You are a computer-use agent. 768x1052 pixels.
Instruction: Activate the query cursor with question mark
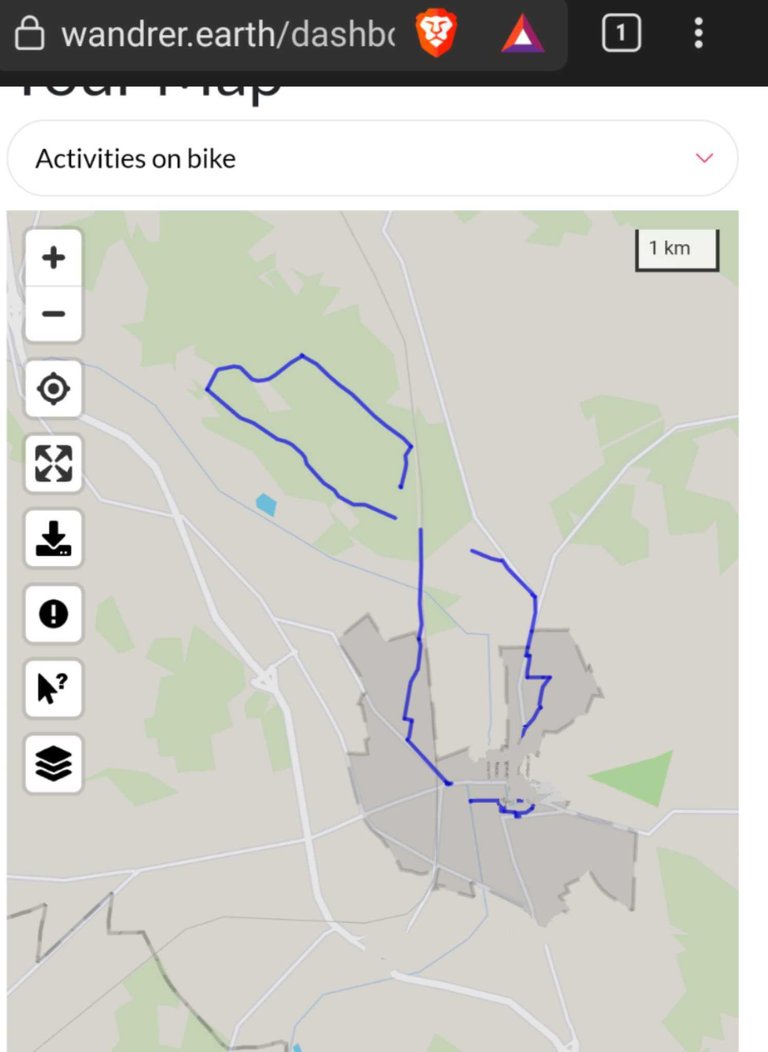(x=54, y=688)
